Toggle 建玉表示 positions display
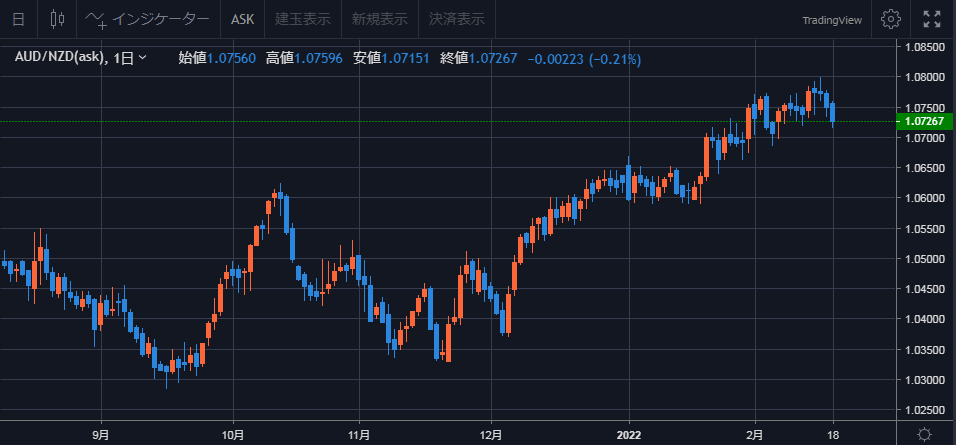The image size is (956, 445). (303, 19)
